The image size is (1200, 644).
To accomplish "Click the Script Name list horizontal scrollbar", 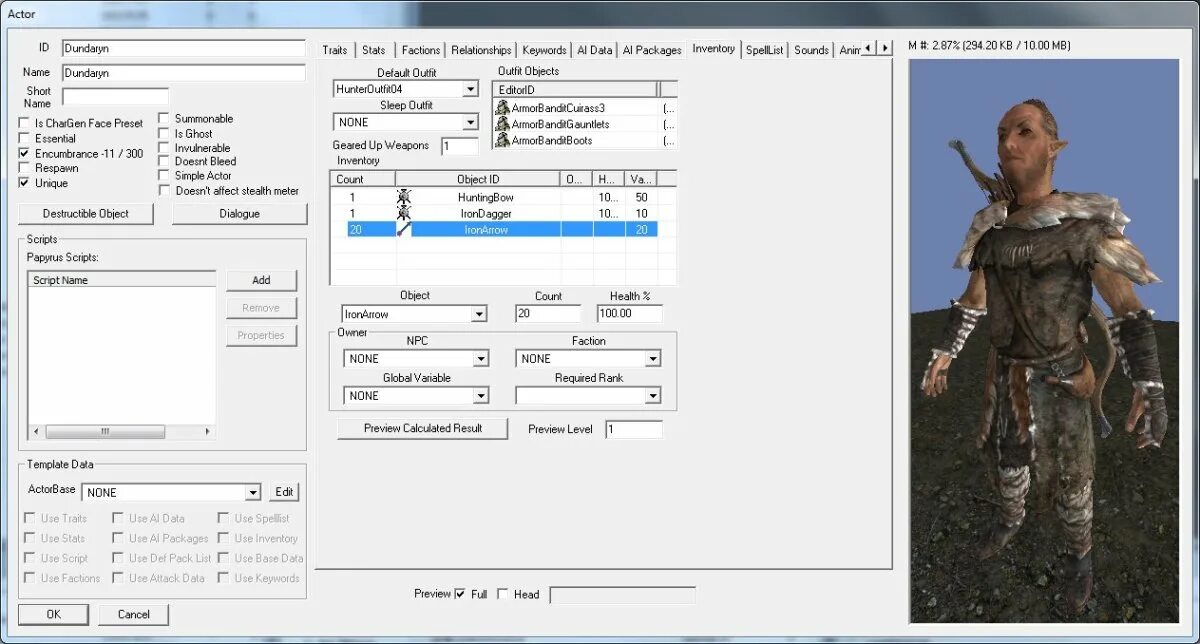I will [122, 432].
